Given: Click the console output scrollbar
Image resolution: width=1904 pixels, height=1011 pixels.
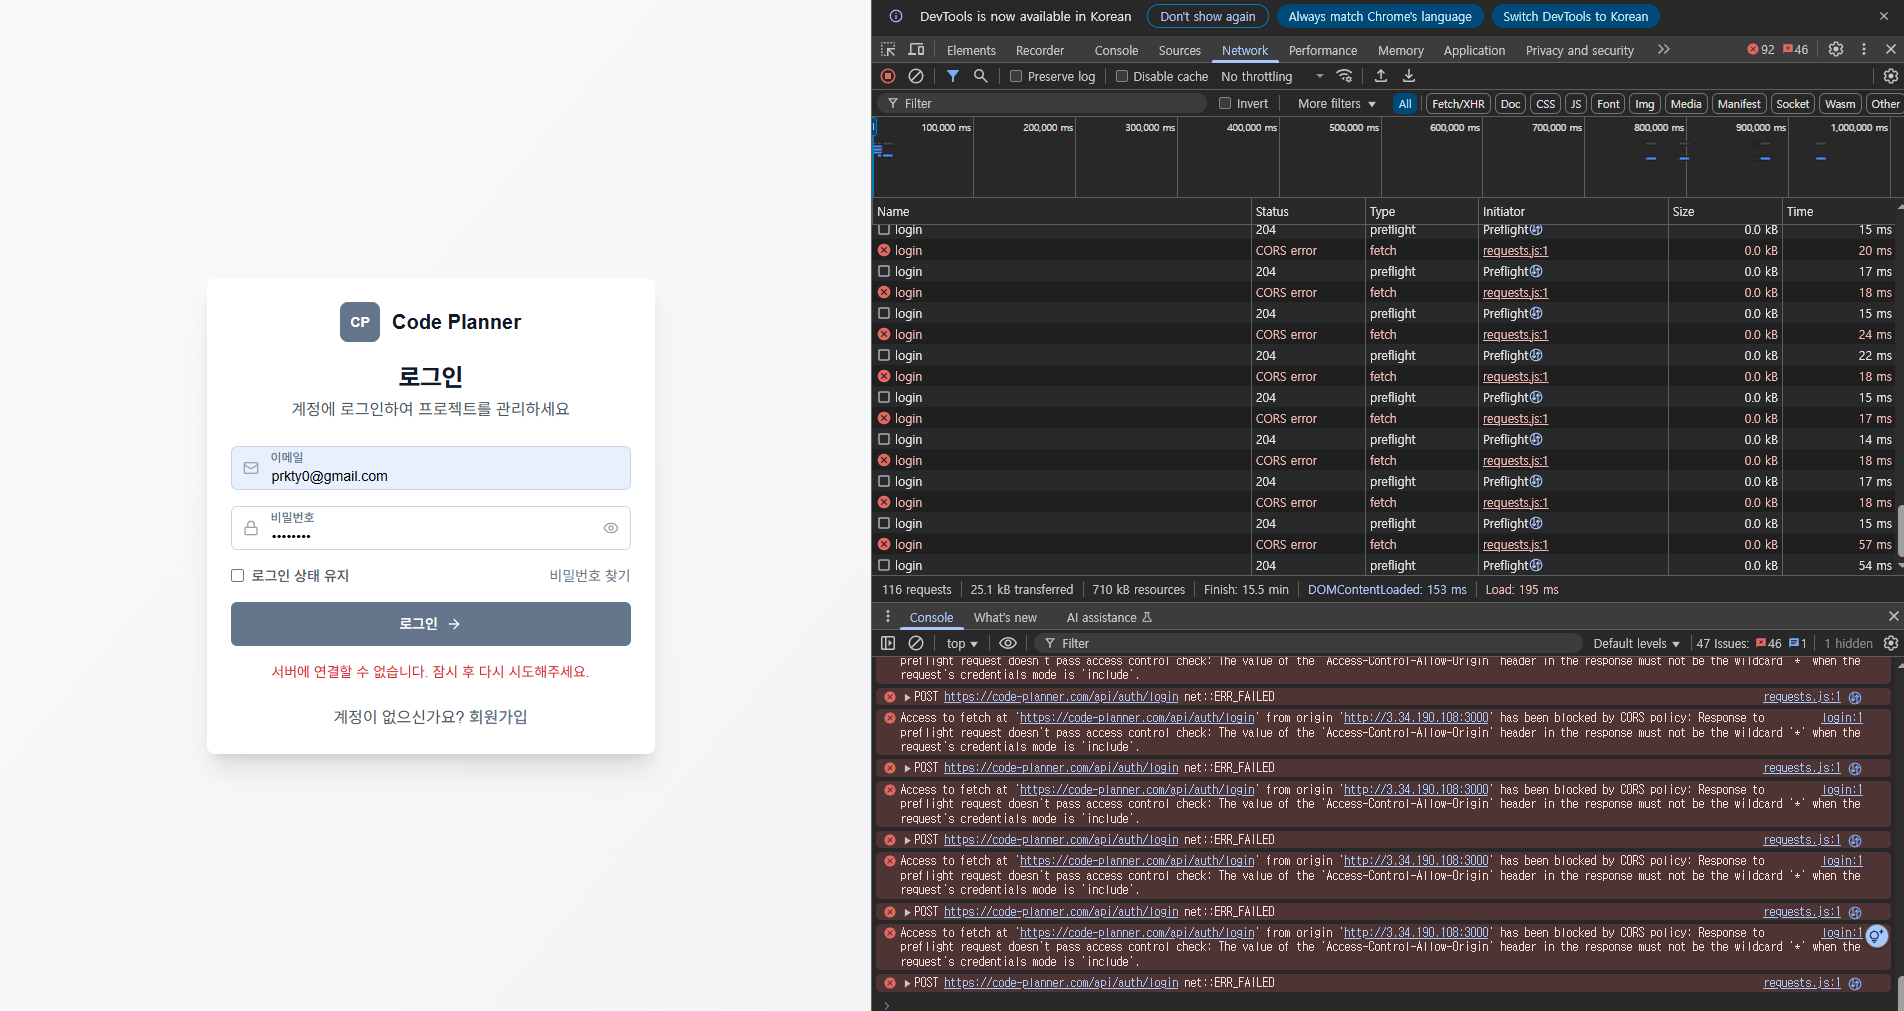Looking at the screenshot, I should [1900, 993].
